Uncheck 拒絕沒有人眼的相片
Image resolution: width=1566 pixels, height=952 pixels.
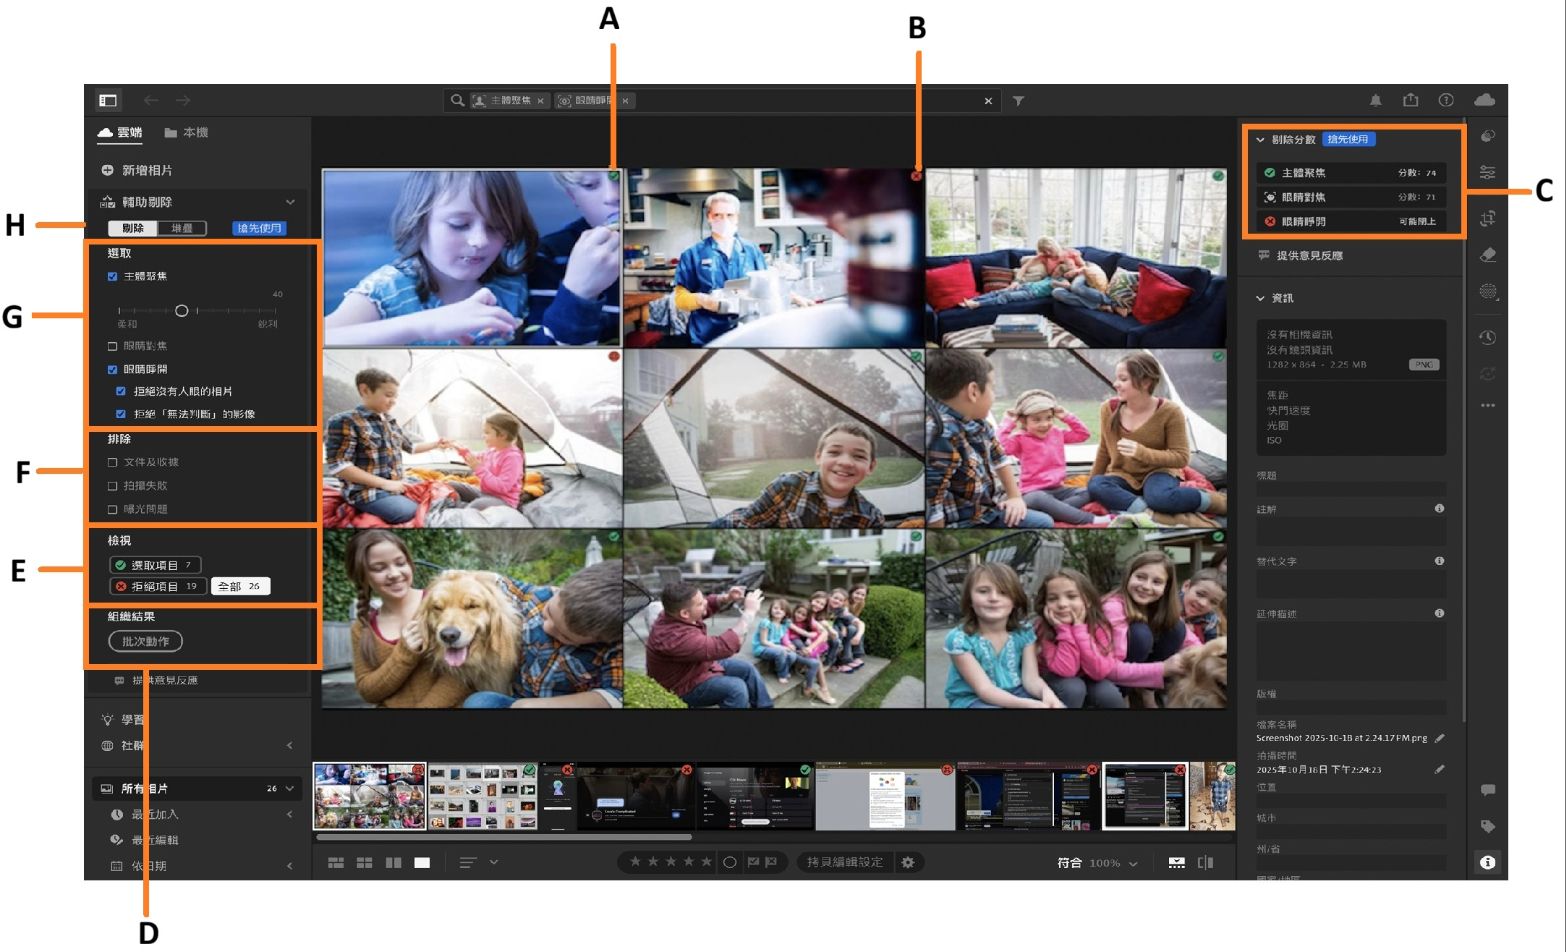pyautogui.click(x=121, y=391)
